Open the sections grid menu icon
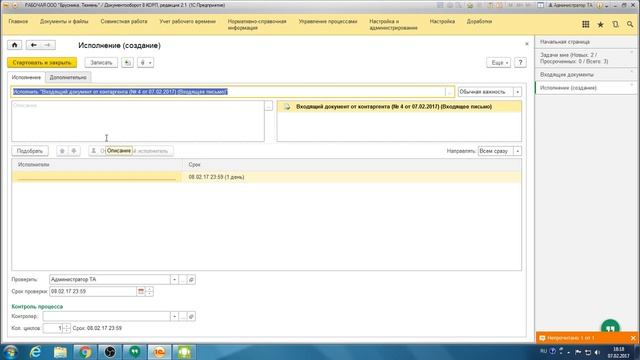The image size is (640, 360). [585, 24]
